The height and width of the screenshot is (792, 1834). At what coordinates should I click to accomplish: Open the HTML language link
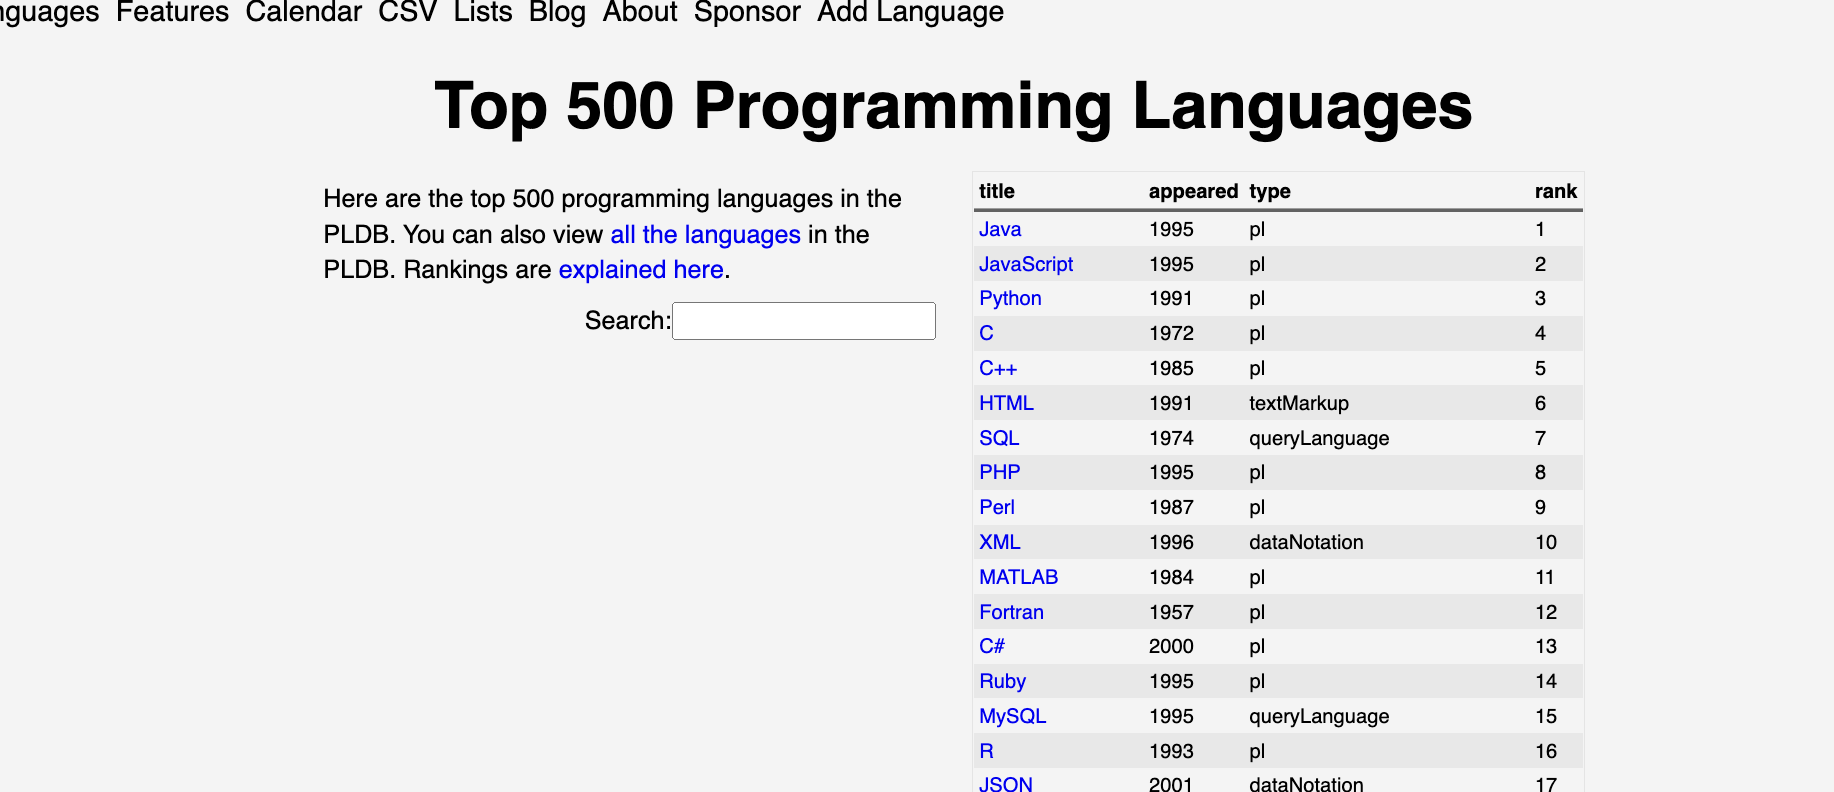1006,403
